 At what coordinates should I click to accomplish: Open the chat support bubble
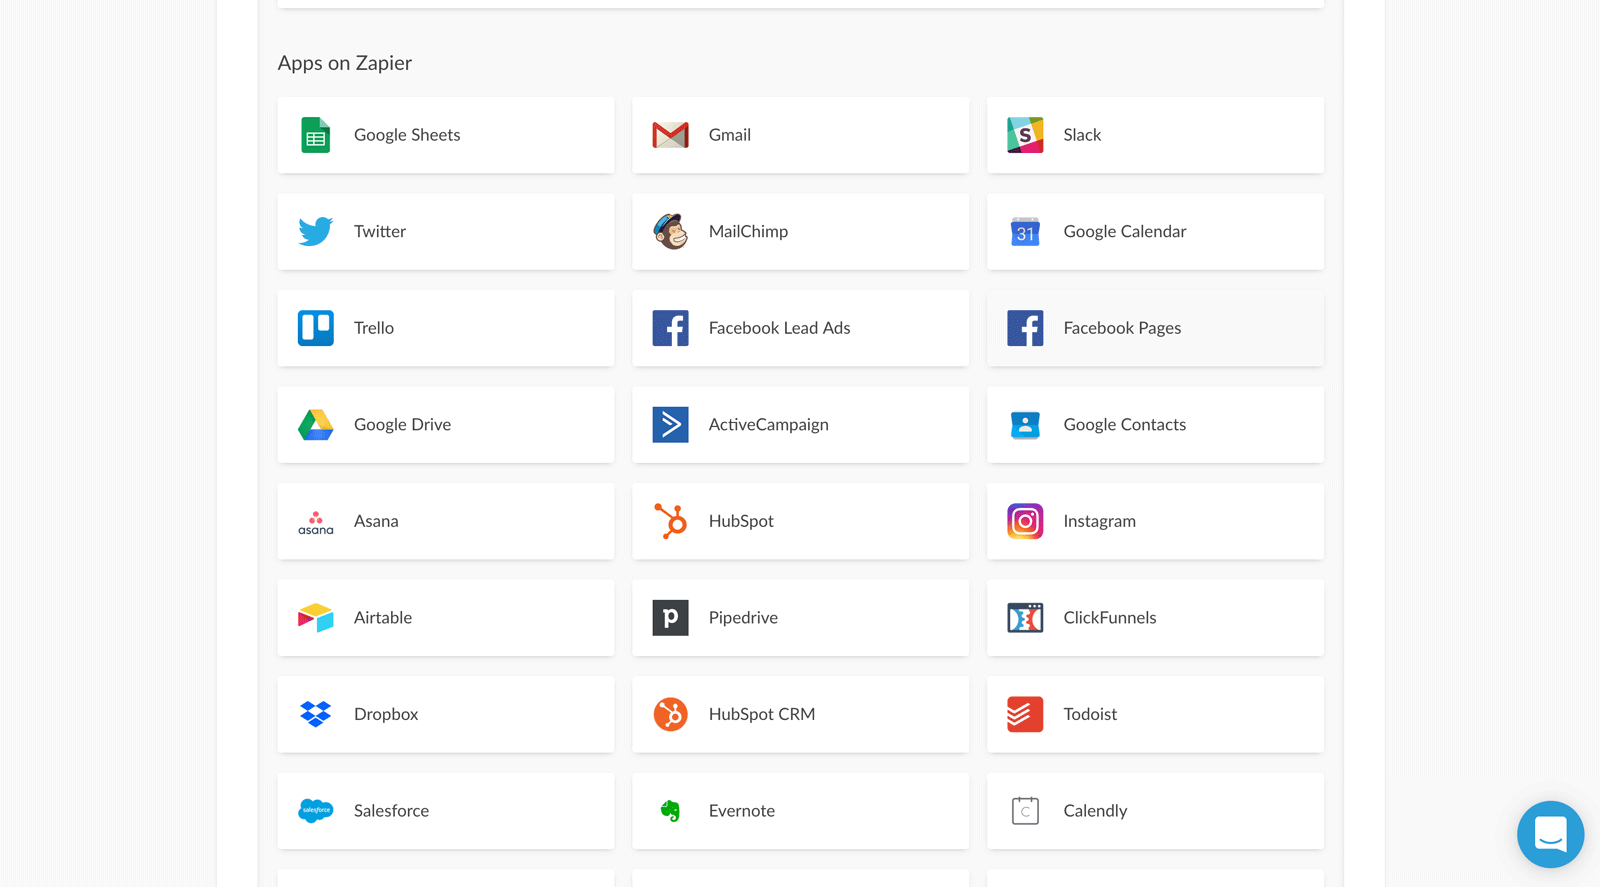click(x=1550, y=834)
